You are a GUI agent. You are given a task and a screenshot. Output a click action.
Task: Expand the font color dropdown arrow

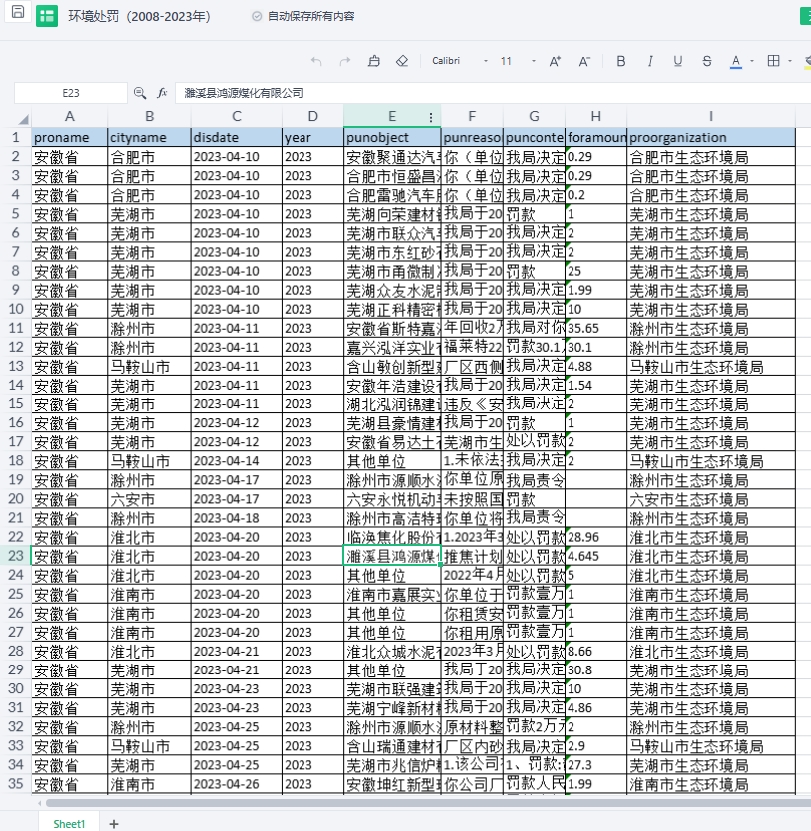tap(751, 61)
